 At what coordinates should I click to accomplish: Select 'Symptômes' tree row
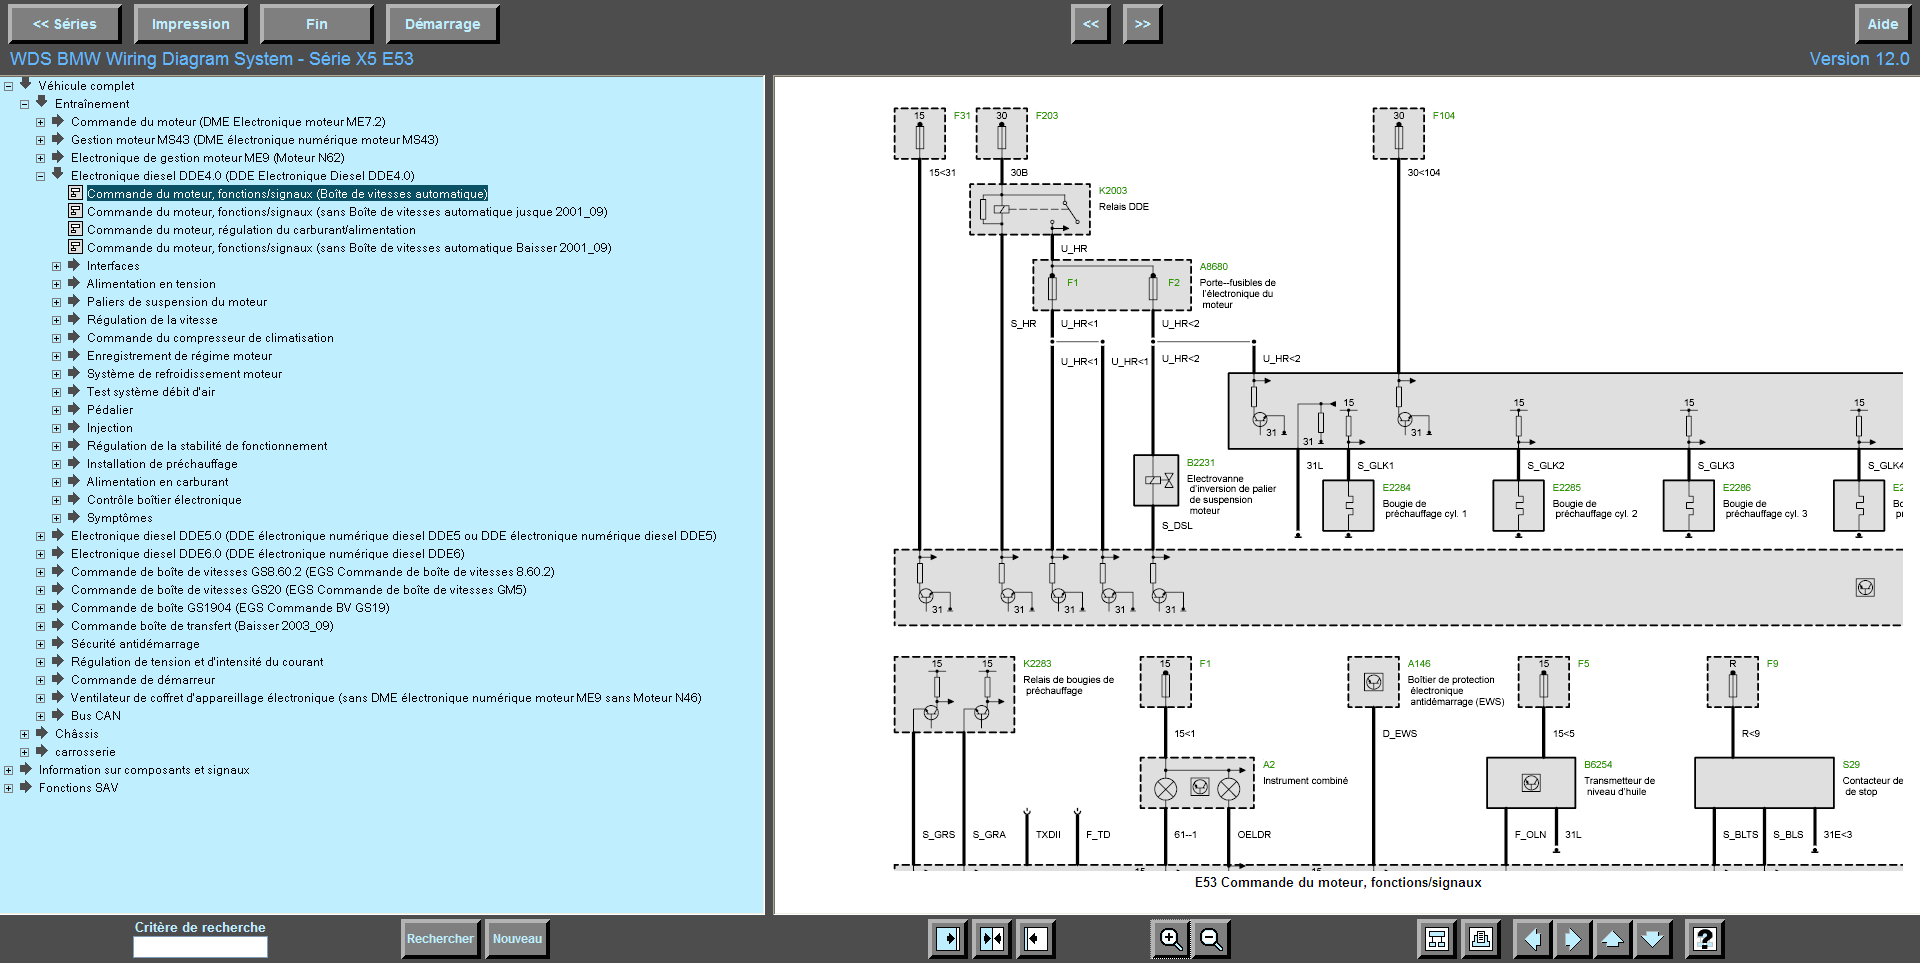click(x=120, y=518)
